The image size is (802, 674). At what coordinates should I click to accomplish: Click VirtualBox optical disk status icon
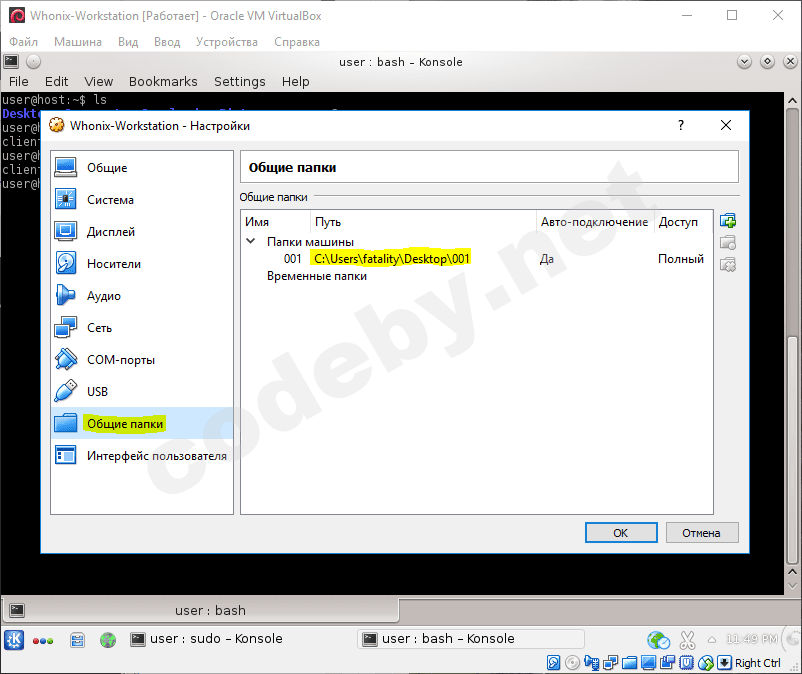[x=572, y=663]
